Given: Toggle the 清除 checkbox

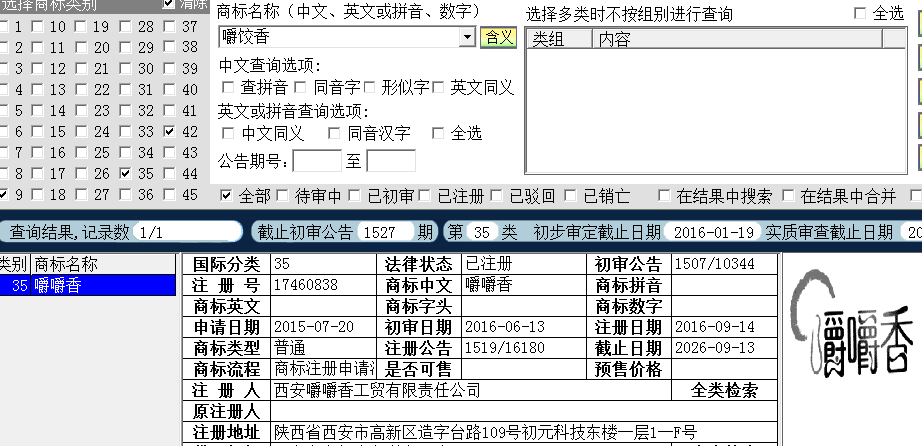Looking at the screenshot, I should click(x=169, y=4).
